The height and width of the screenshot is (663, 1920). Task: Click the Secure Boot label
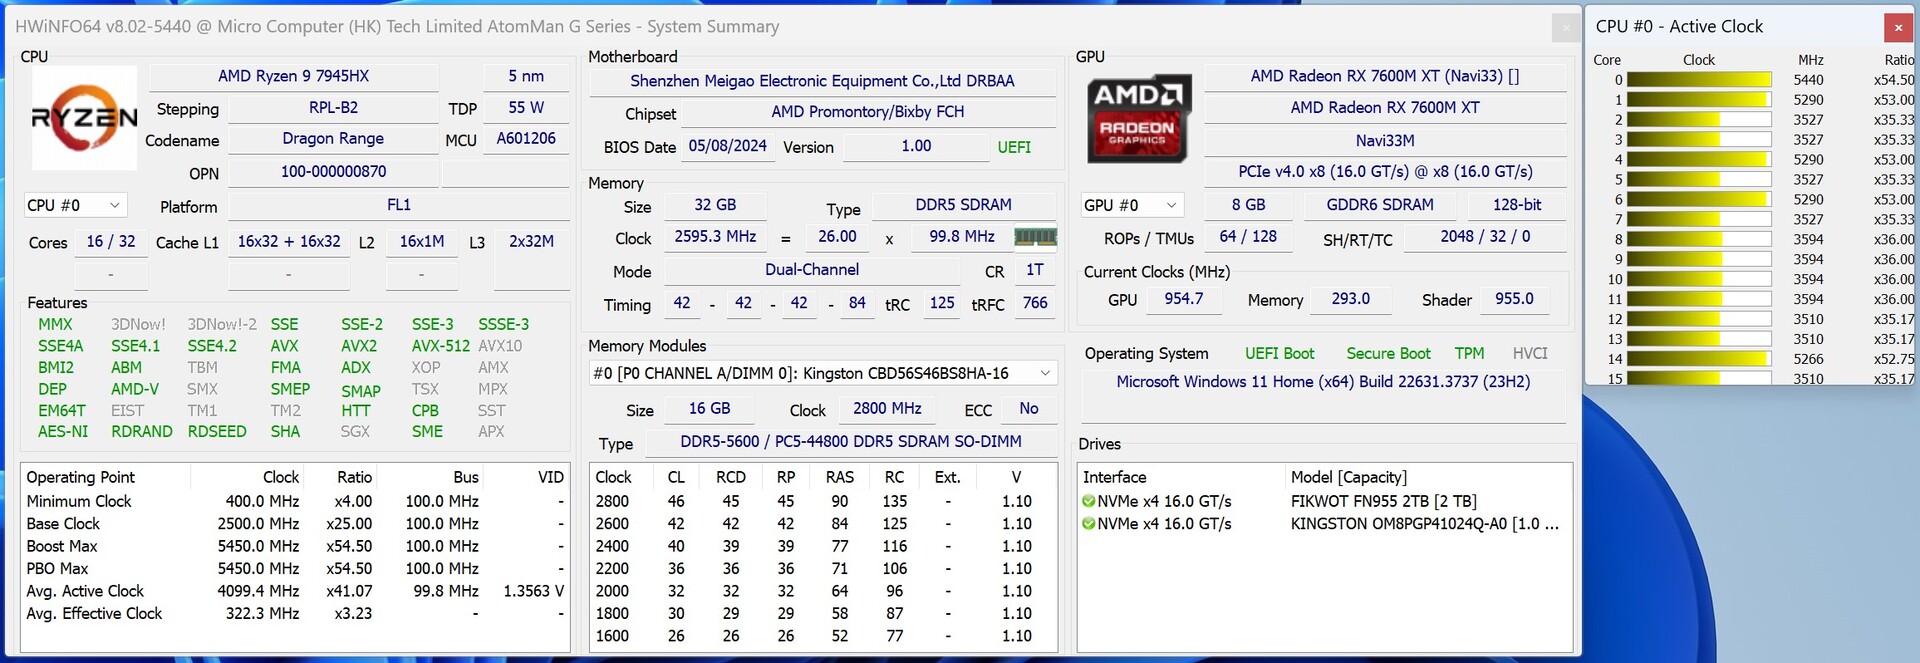click(1388, 354)
